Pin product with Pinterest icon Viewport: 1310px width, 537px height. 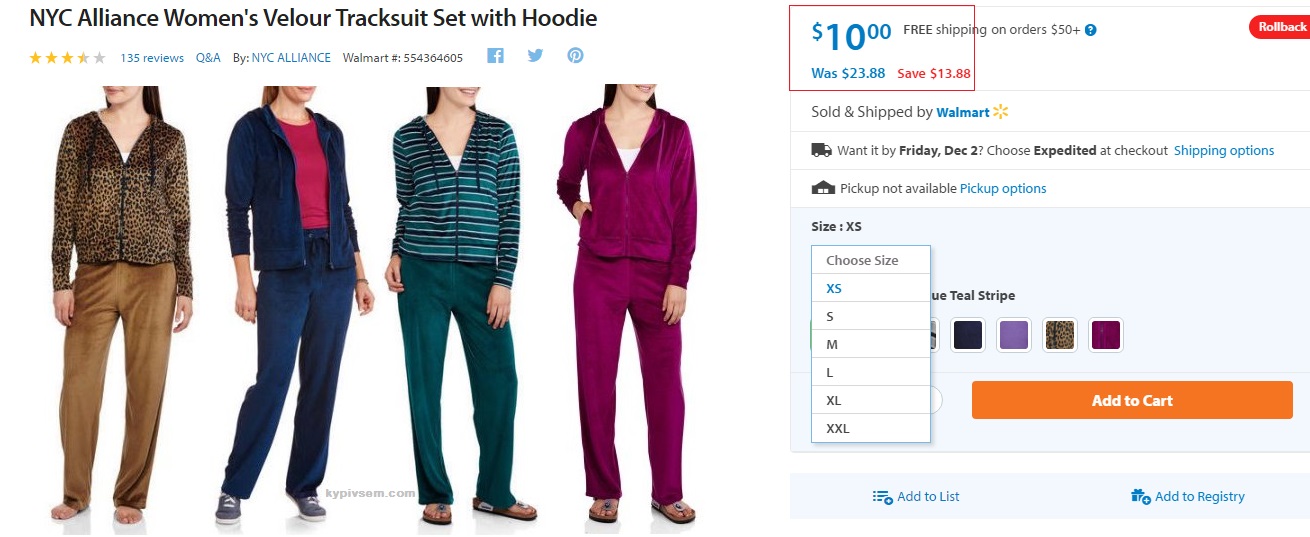[575, 56]
